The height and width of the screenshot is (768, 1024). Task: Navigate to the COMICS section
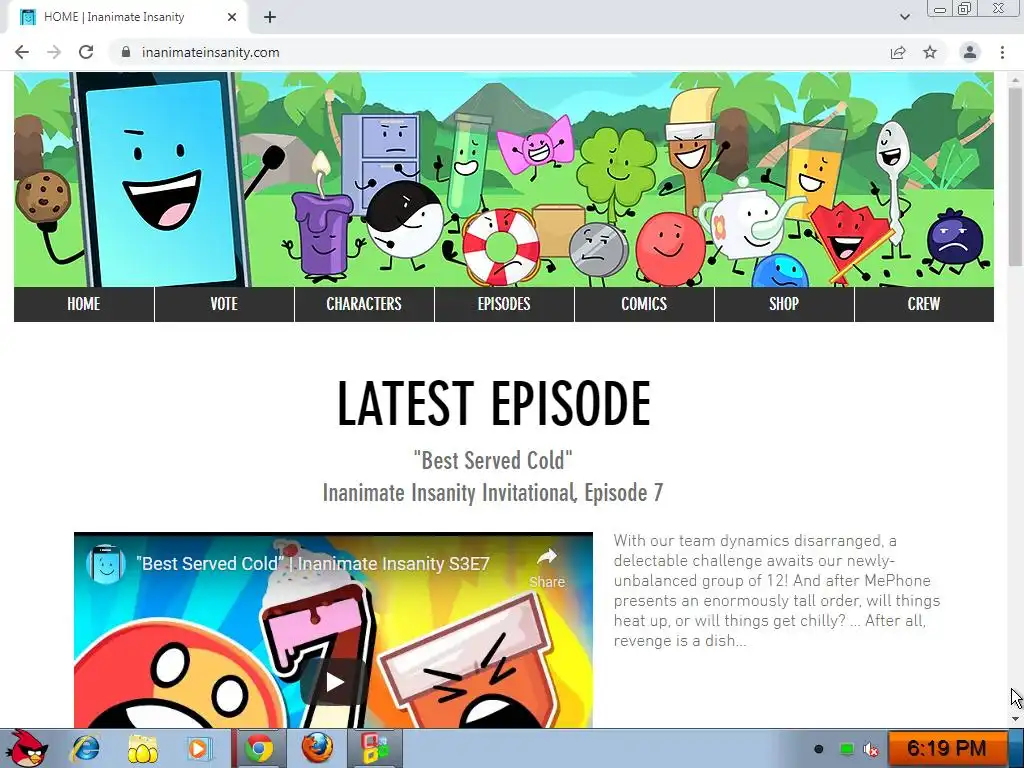[x=644, y=304]
